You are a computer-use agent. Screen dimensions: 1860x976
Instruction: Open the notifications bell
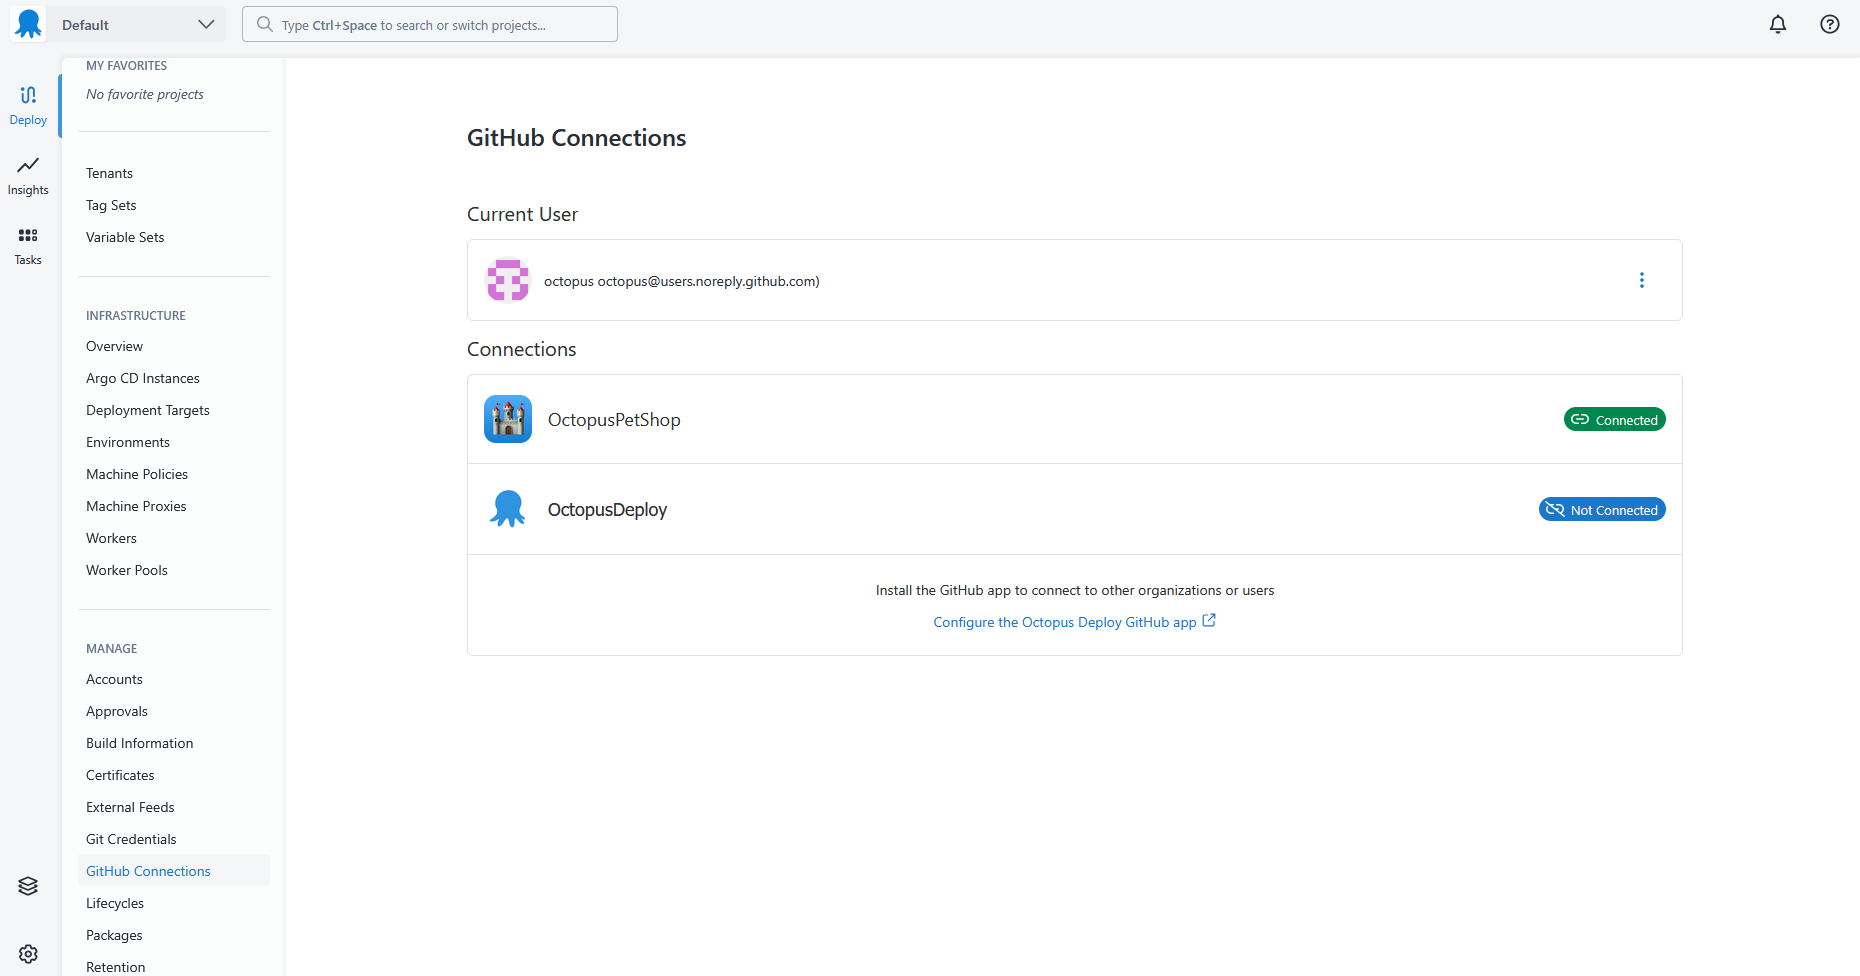point(1778,24)
